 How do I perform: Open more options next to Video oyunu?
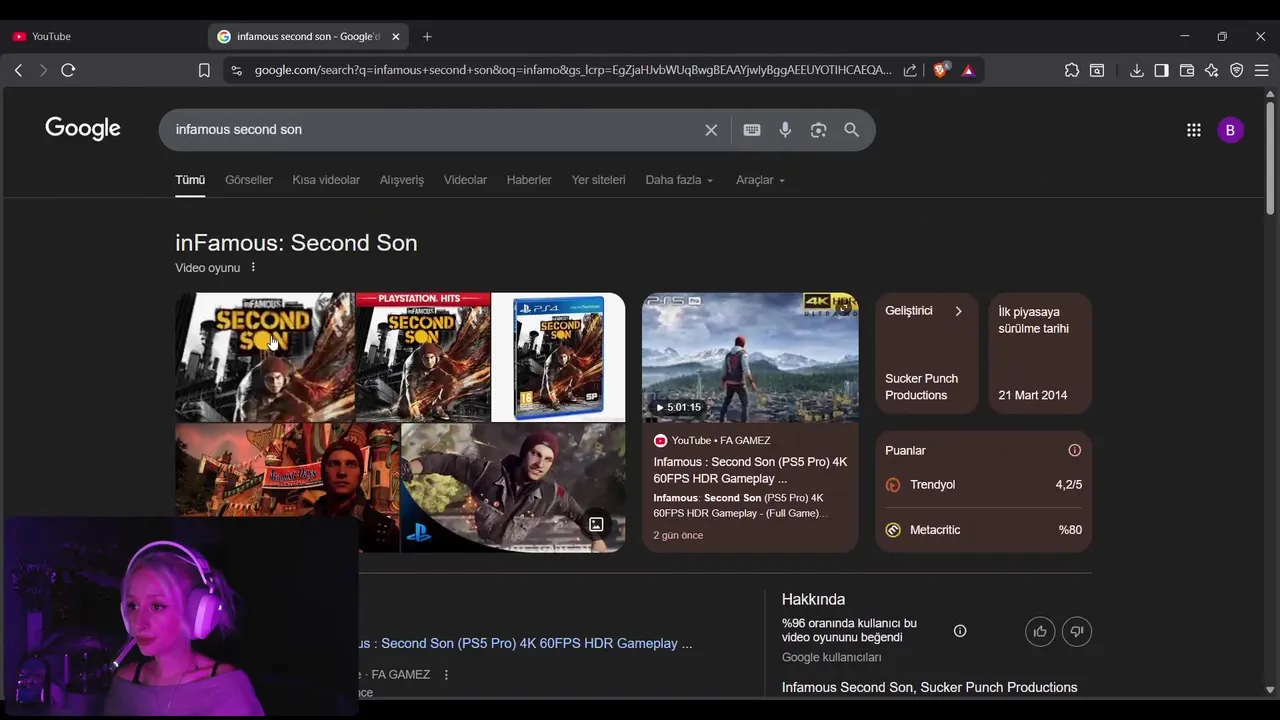tap(253, 267)
